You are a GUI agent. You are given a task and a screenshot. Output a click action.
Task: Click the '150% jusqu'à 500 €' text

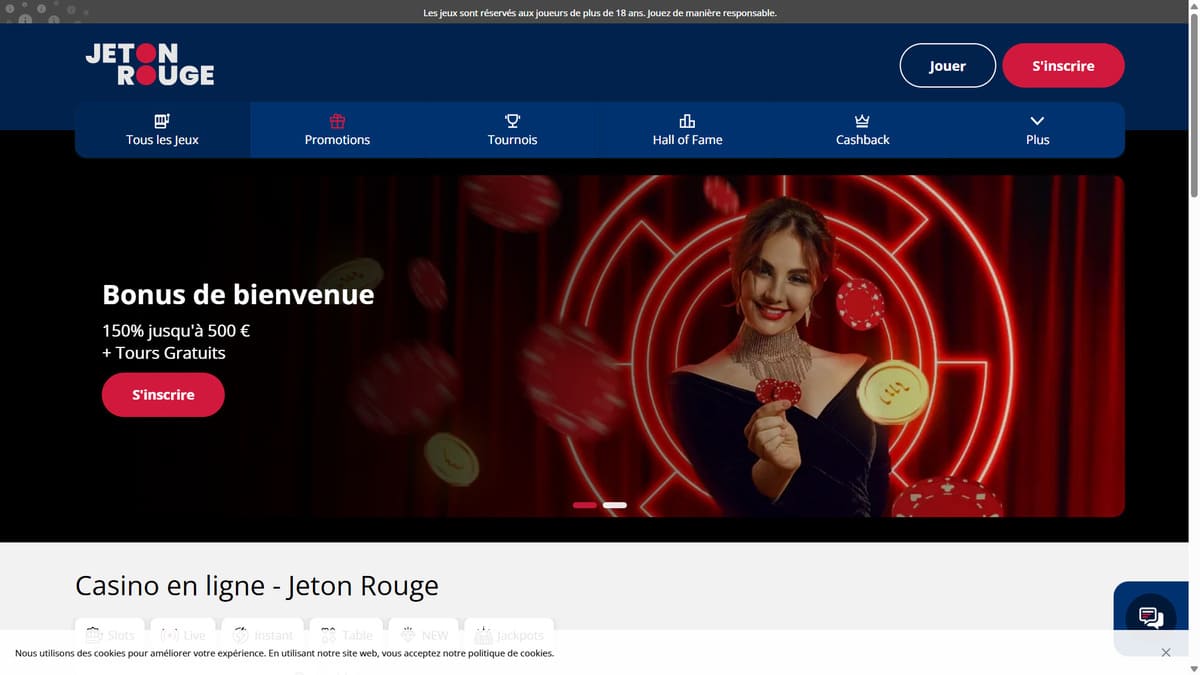point(176,330)
